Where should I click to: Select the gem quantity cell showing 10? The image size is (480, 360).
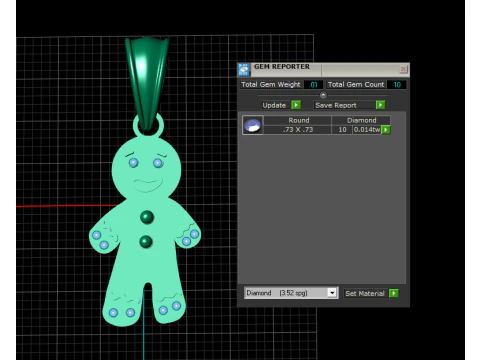coord(342,130)
